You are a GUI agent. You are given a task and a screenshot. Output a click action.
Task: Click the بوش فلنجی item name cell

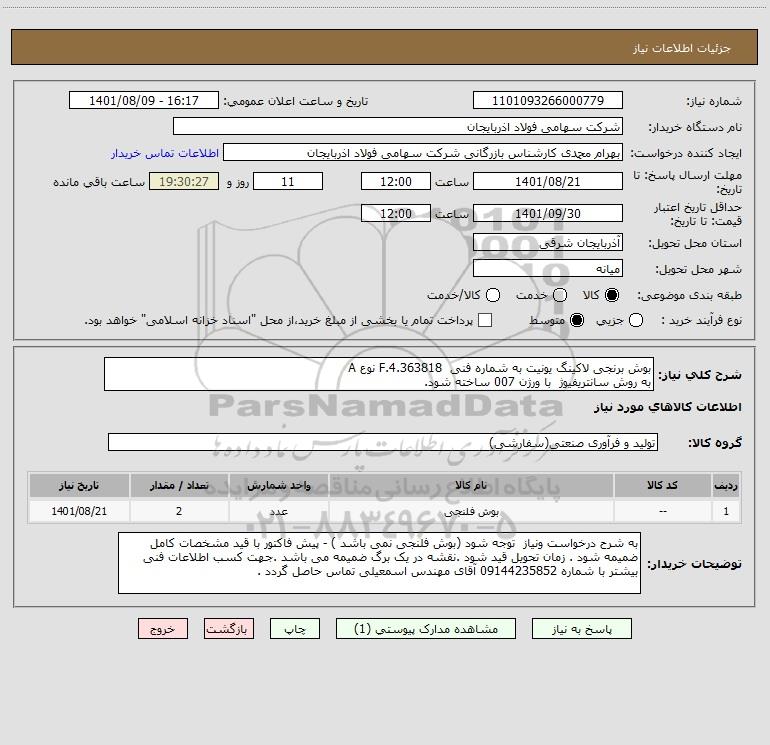471,511
